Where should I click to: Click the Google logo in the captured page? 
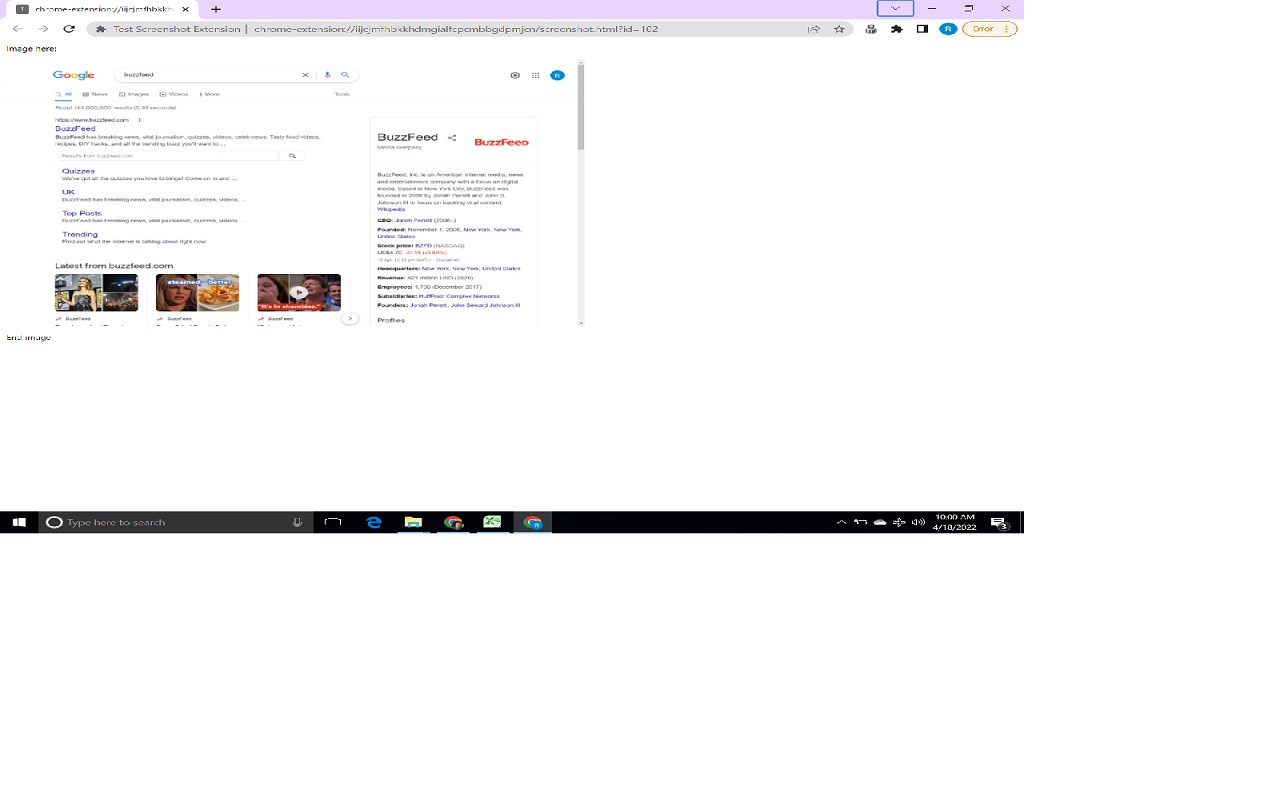click(73, 75)
